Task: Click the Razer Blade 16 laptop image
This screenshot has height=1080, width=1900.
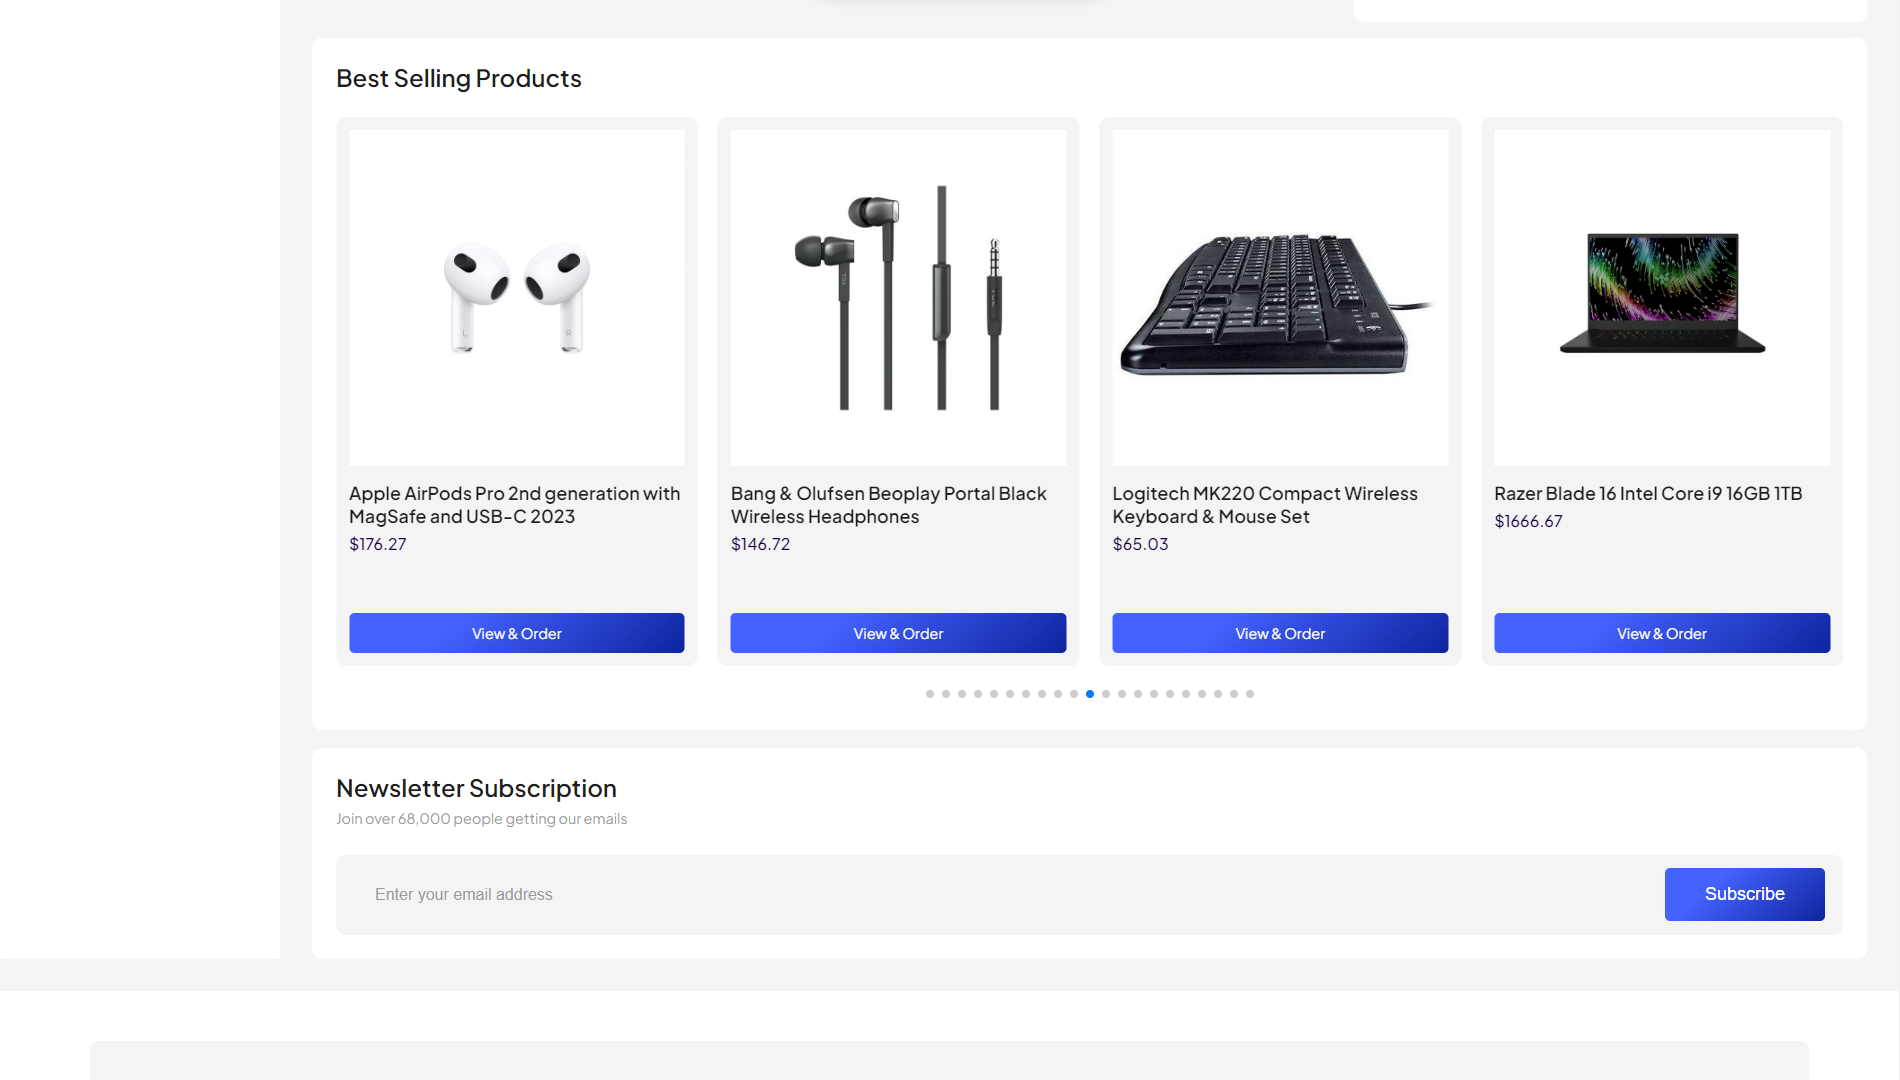Action: point(1661,297)
